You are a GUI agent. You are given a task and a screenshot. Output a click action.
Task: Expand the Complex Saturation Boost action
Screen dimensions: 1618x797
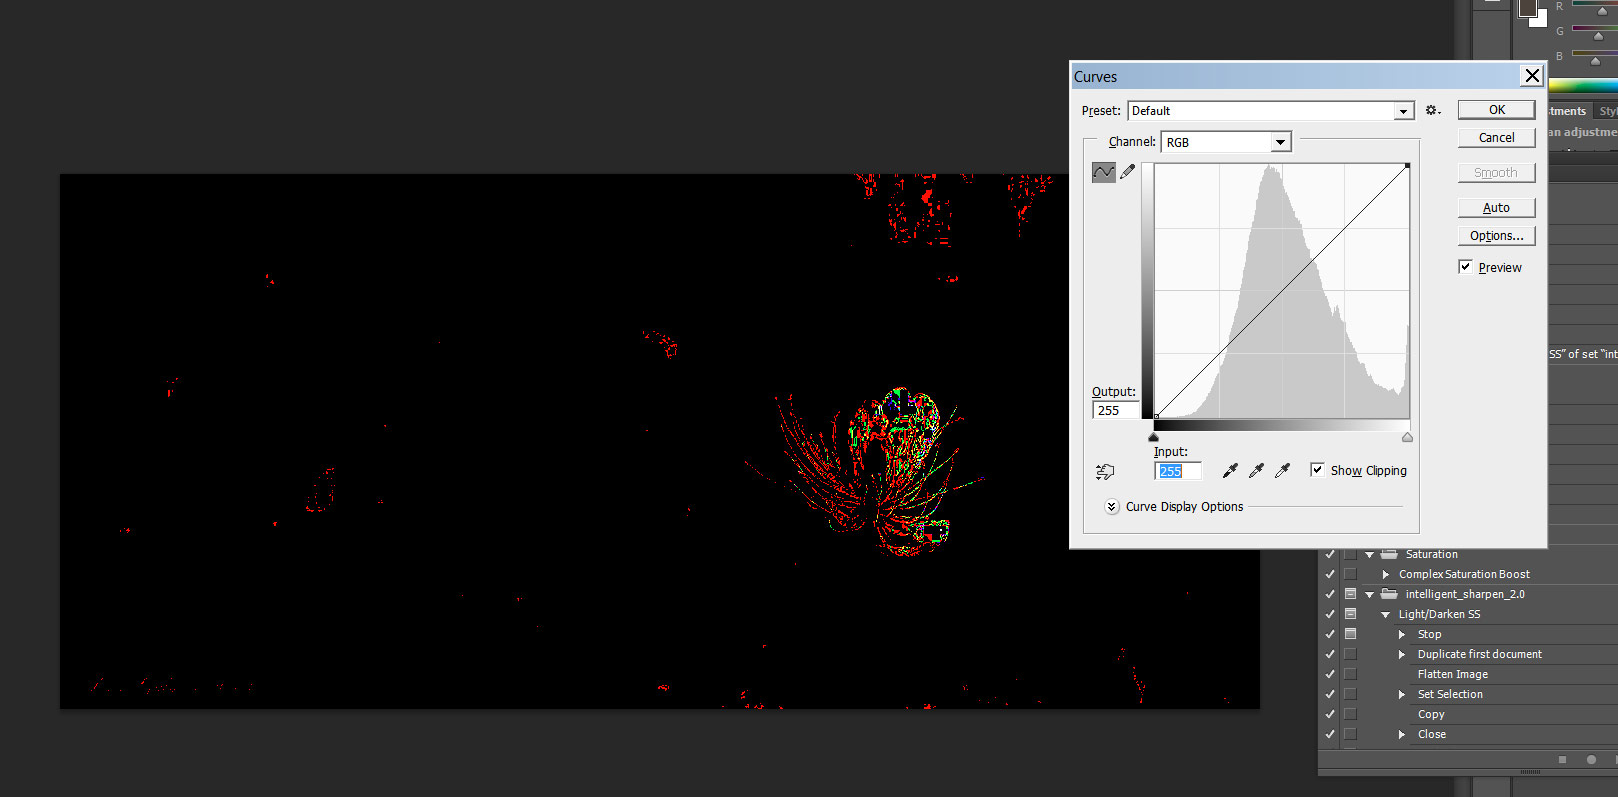(1386, 574)
